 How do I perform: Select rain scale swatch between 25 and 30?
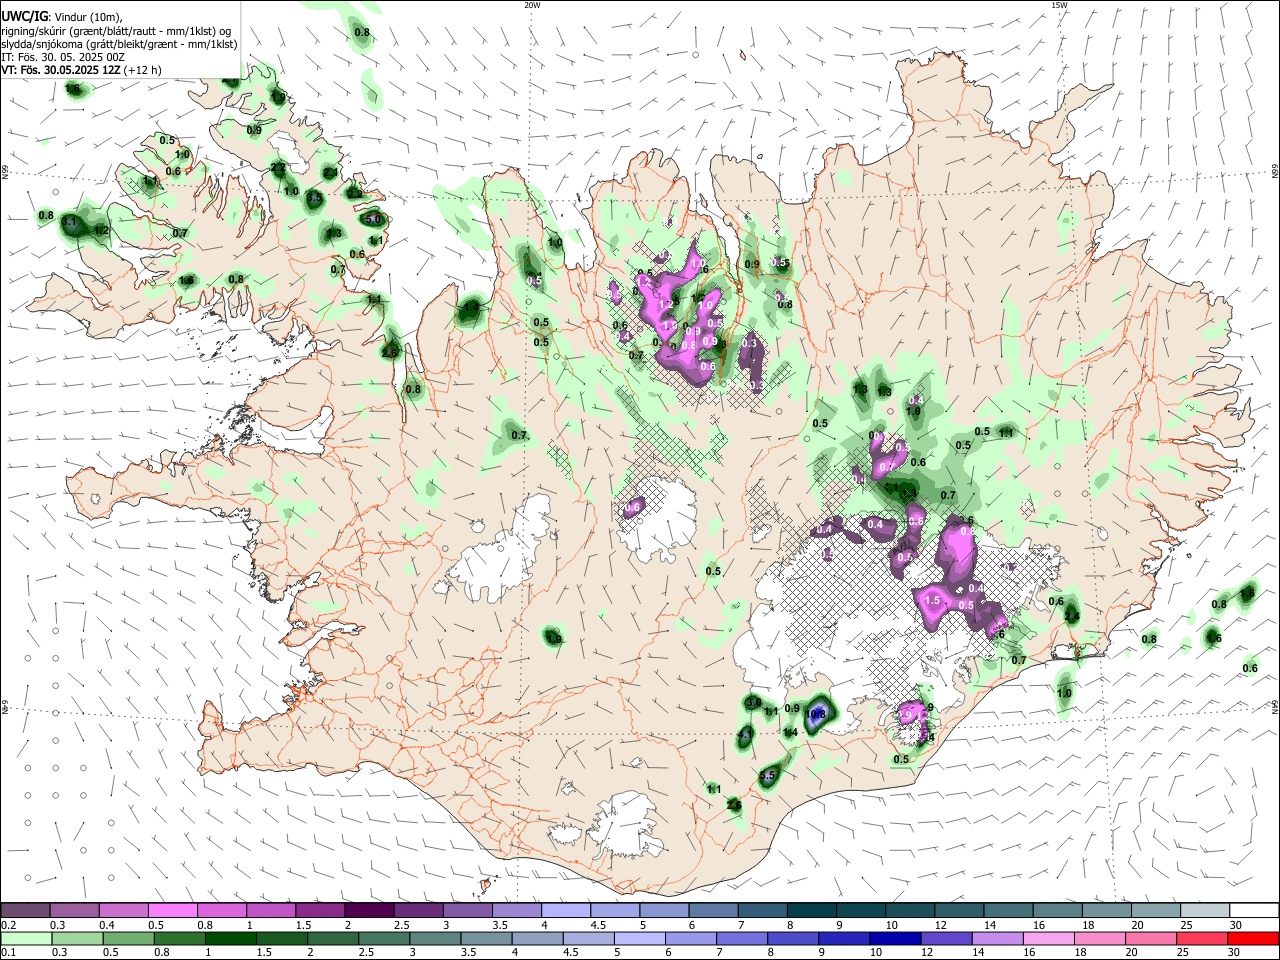(x=1203, y=938)
